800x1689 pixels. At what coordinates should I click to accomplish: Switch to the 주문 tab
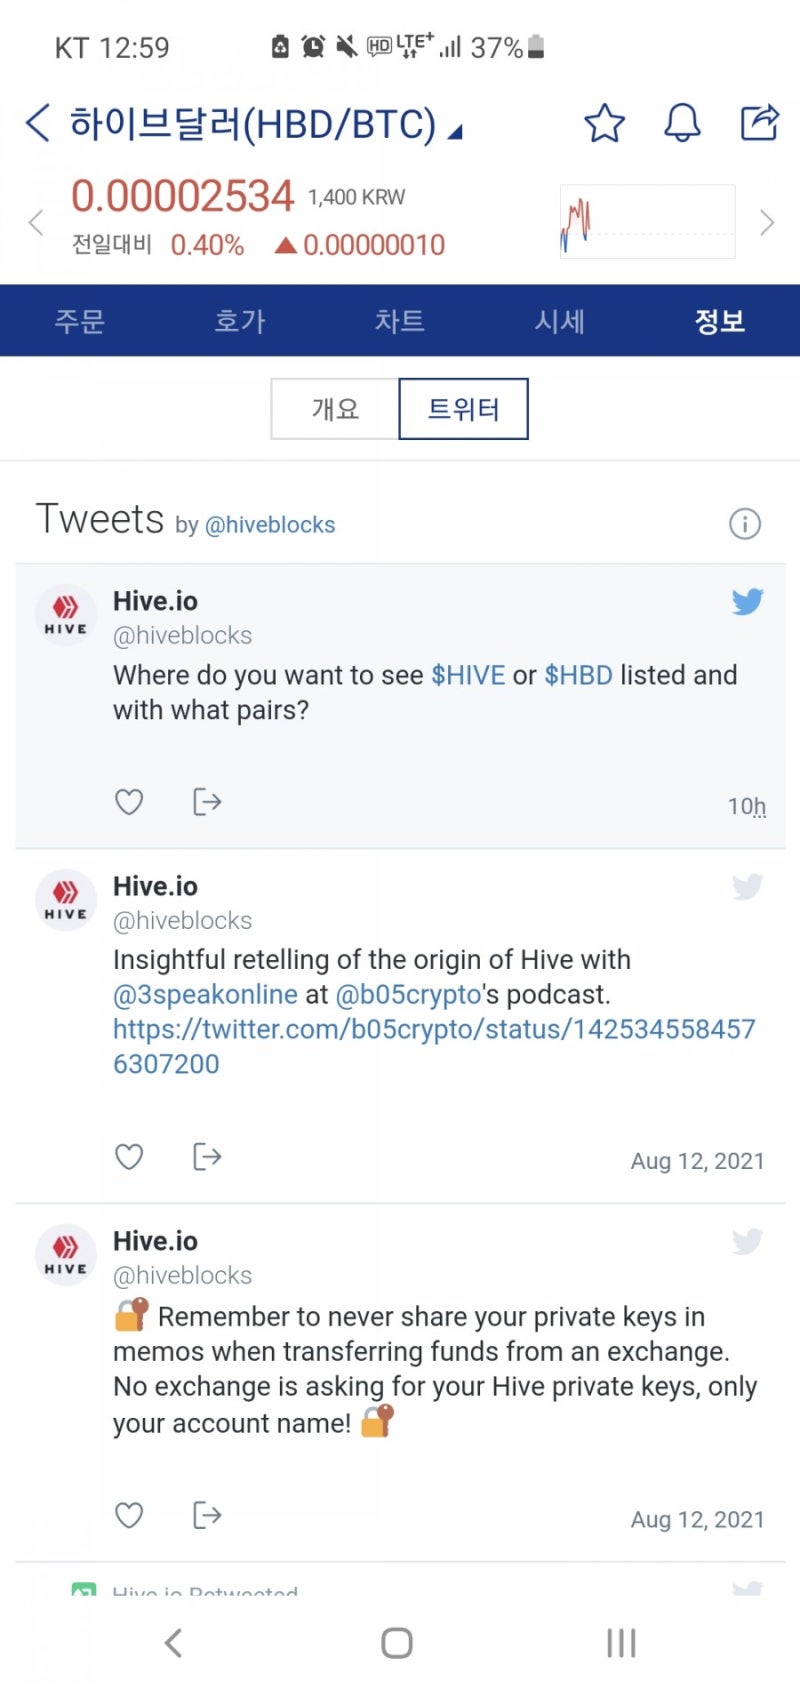tap(80, 321)
